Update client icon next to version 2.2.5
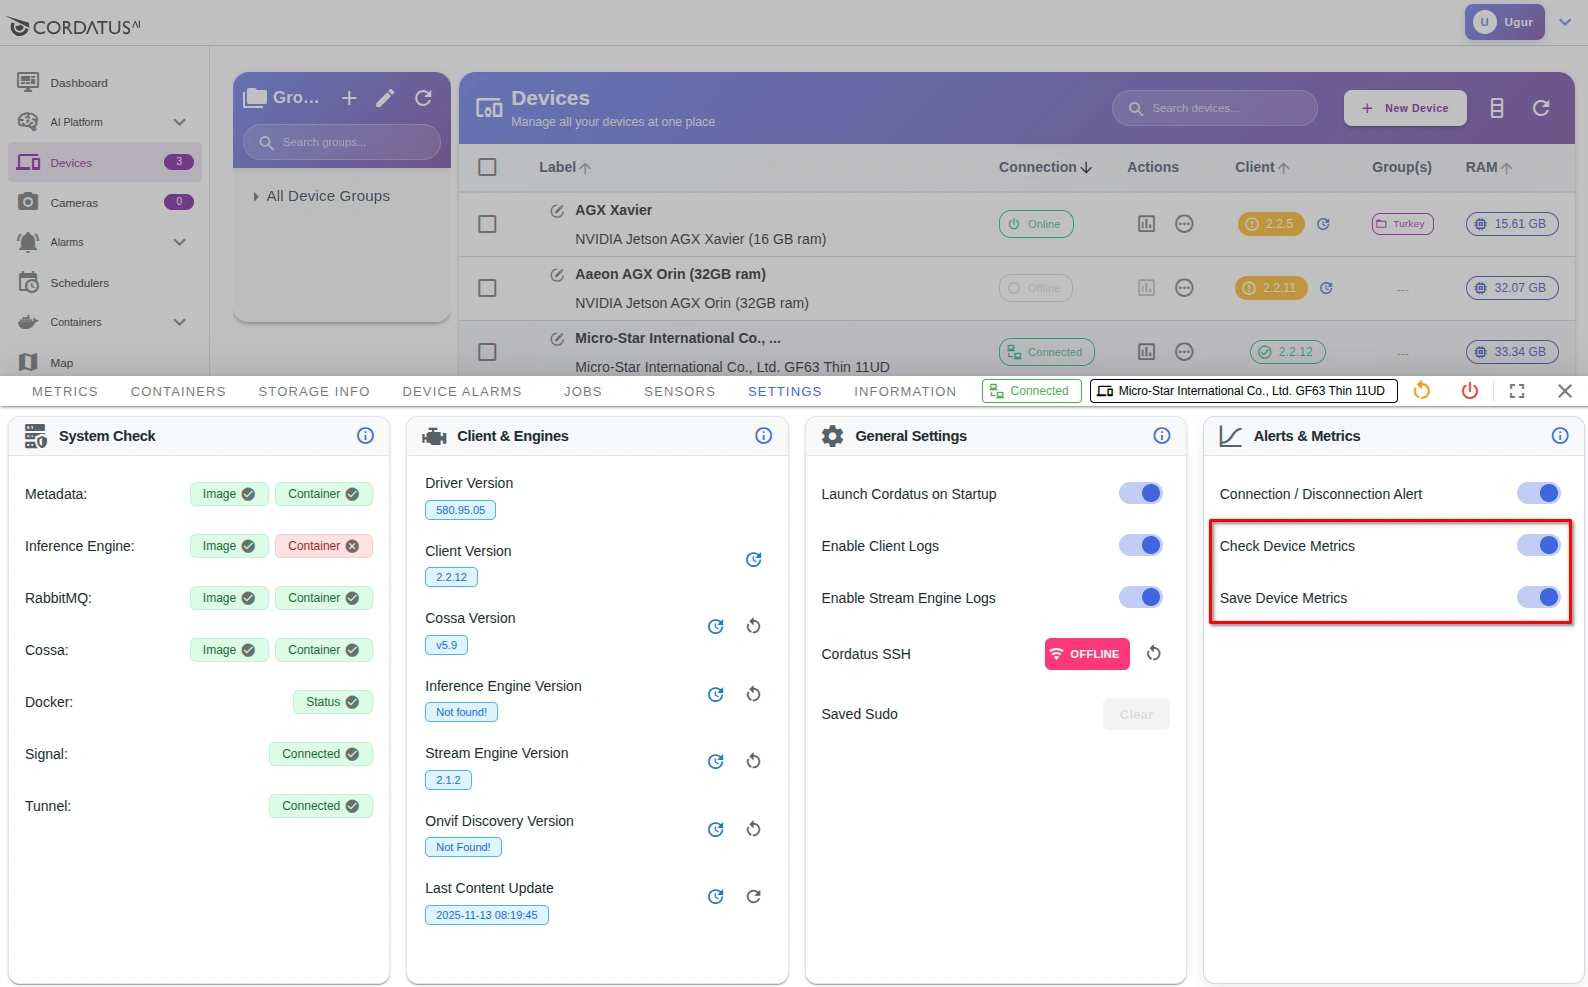This screenshot has height=987, width=1588. click(1323, 224)
